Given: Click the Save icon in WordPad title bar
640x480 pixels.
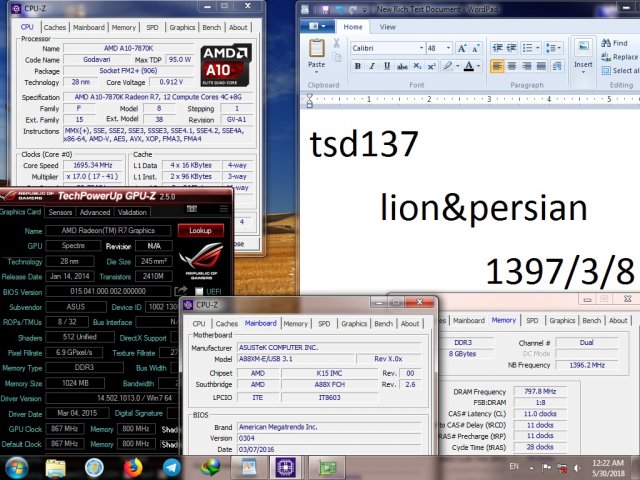Looking at the screenshot, I should [325, 9].
